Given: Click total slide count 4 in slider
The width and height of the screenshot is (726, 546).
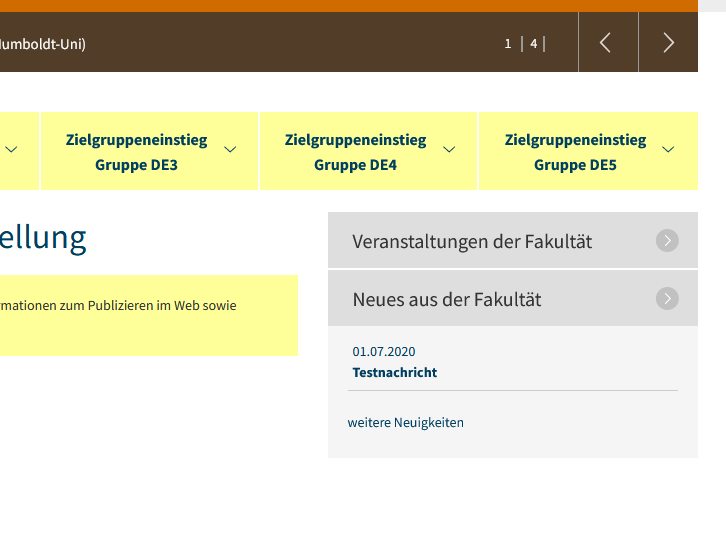Looking at the screenshot, I should 534,44.
